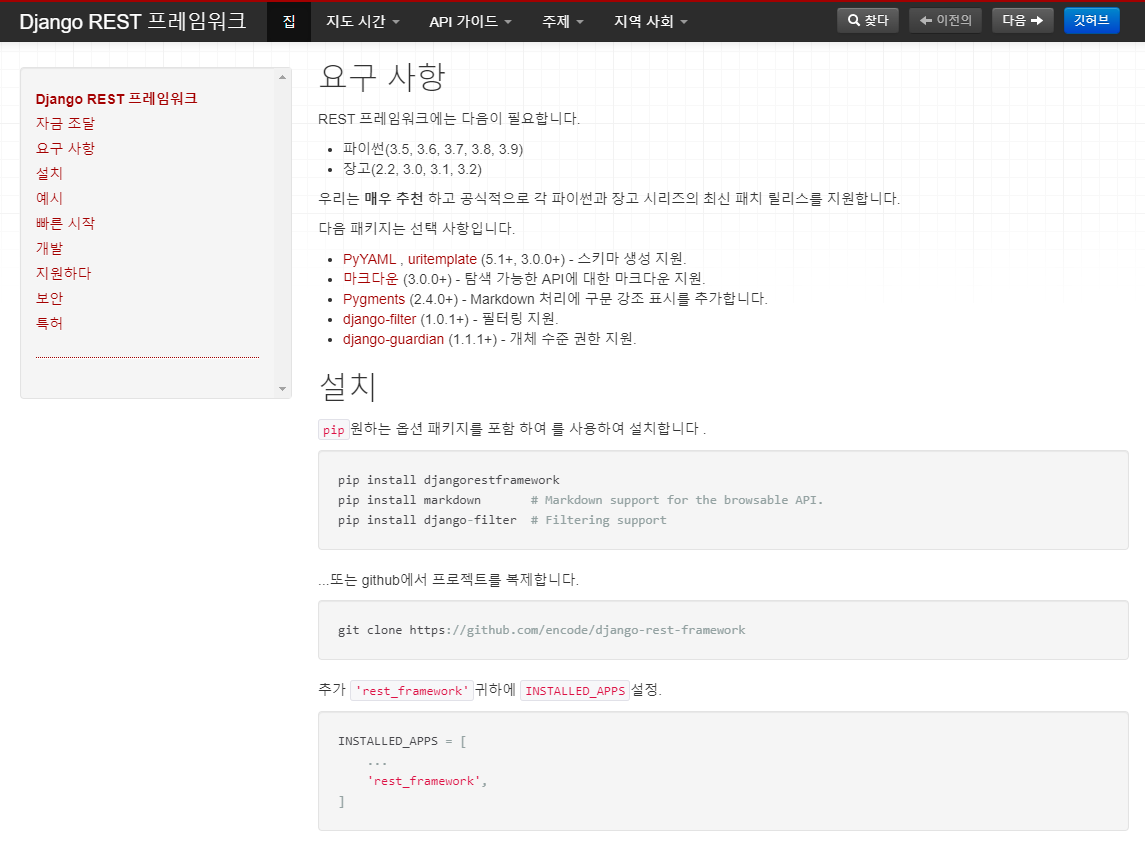Expand the API 가이드 dropdown
Image resolution: width=1145 pixels, height=848 pixels.
coord(470,22)
